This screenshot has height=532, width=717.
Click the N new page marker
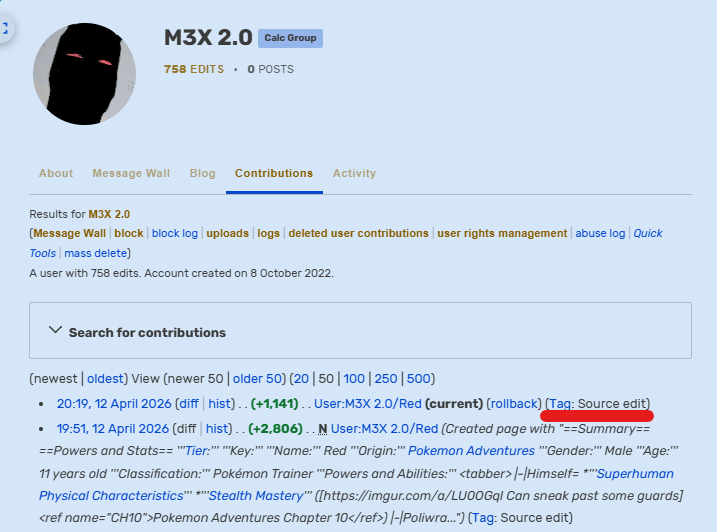(323, 429)
